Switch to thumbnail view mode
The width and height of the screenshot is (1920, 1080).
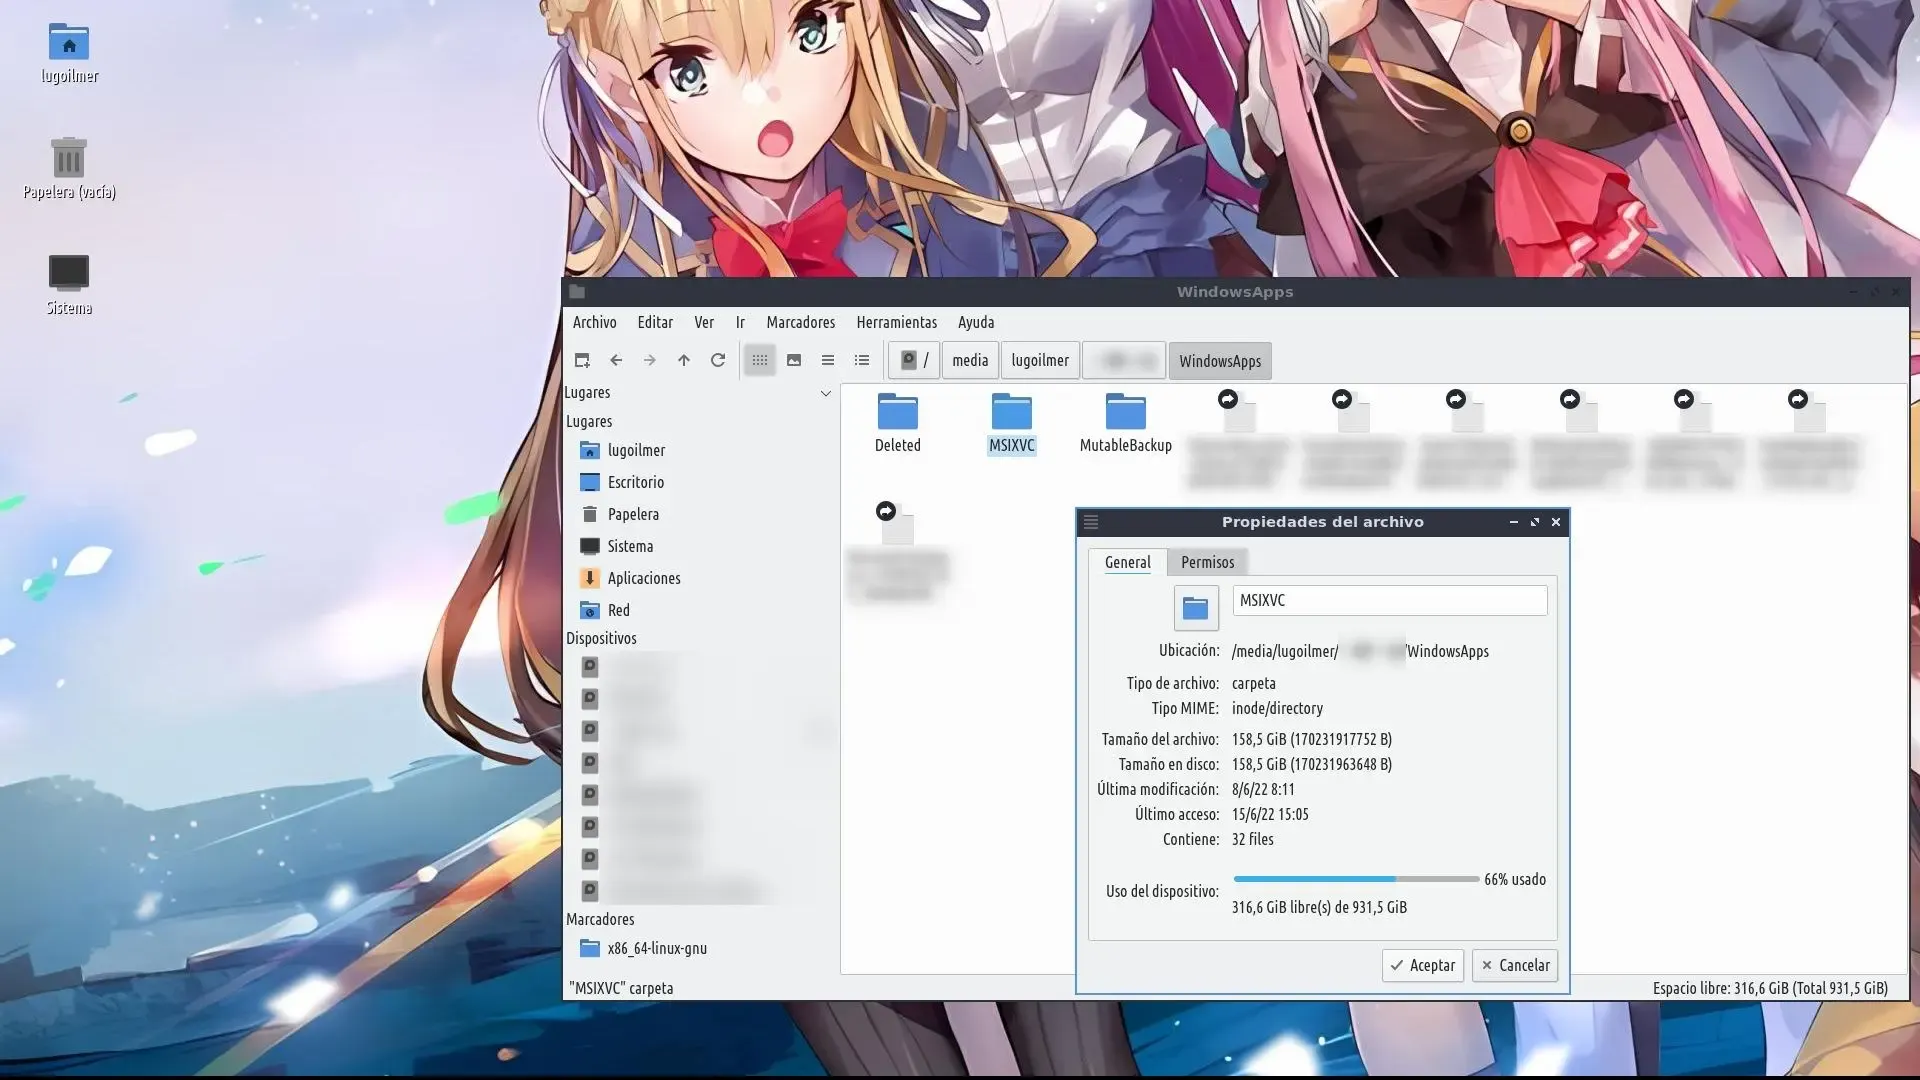(x=794, y=361)
